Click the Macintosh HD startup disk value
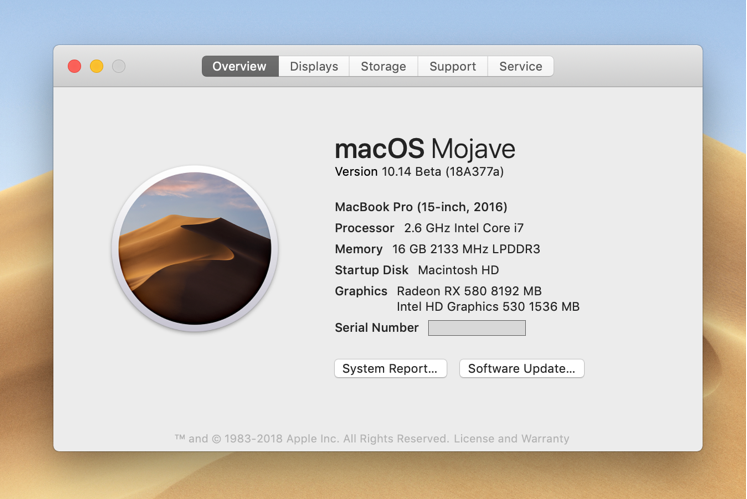This screenshot has width=747, height=499. point(458,270)
